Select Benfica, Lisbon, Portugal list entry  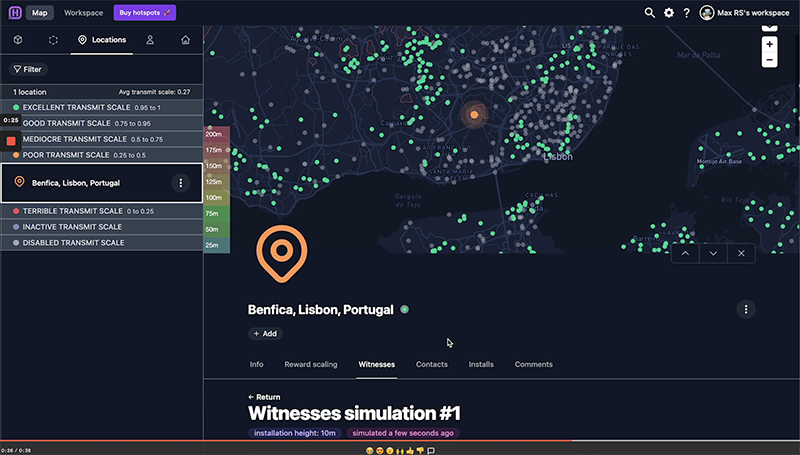102,183
